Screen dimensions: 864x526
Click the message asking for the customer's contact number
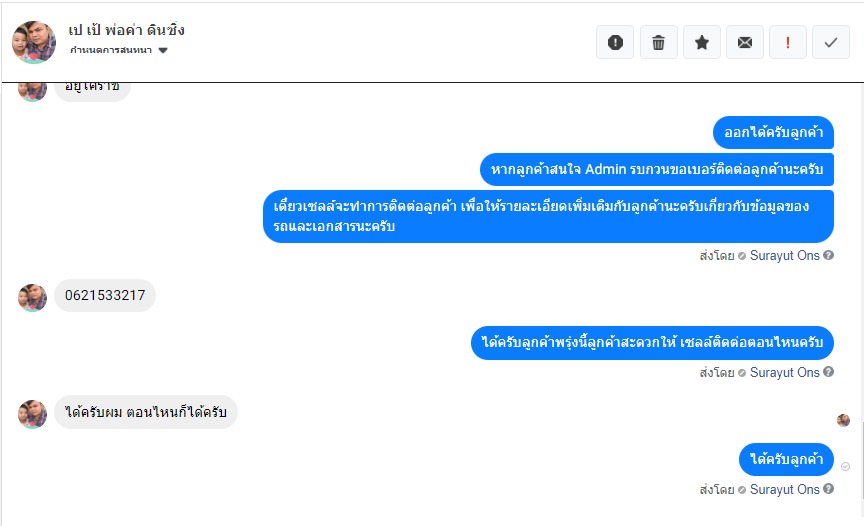tap(656, 169)
